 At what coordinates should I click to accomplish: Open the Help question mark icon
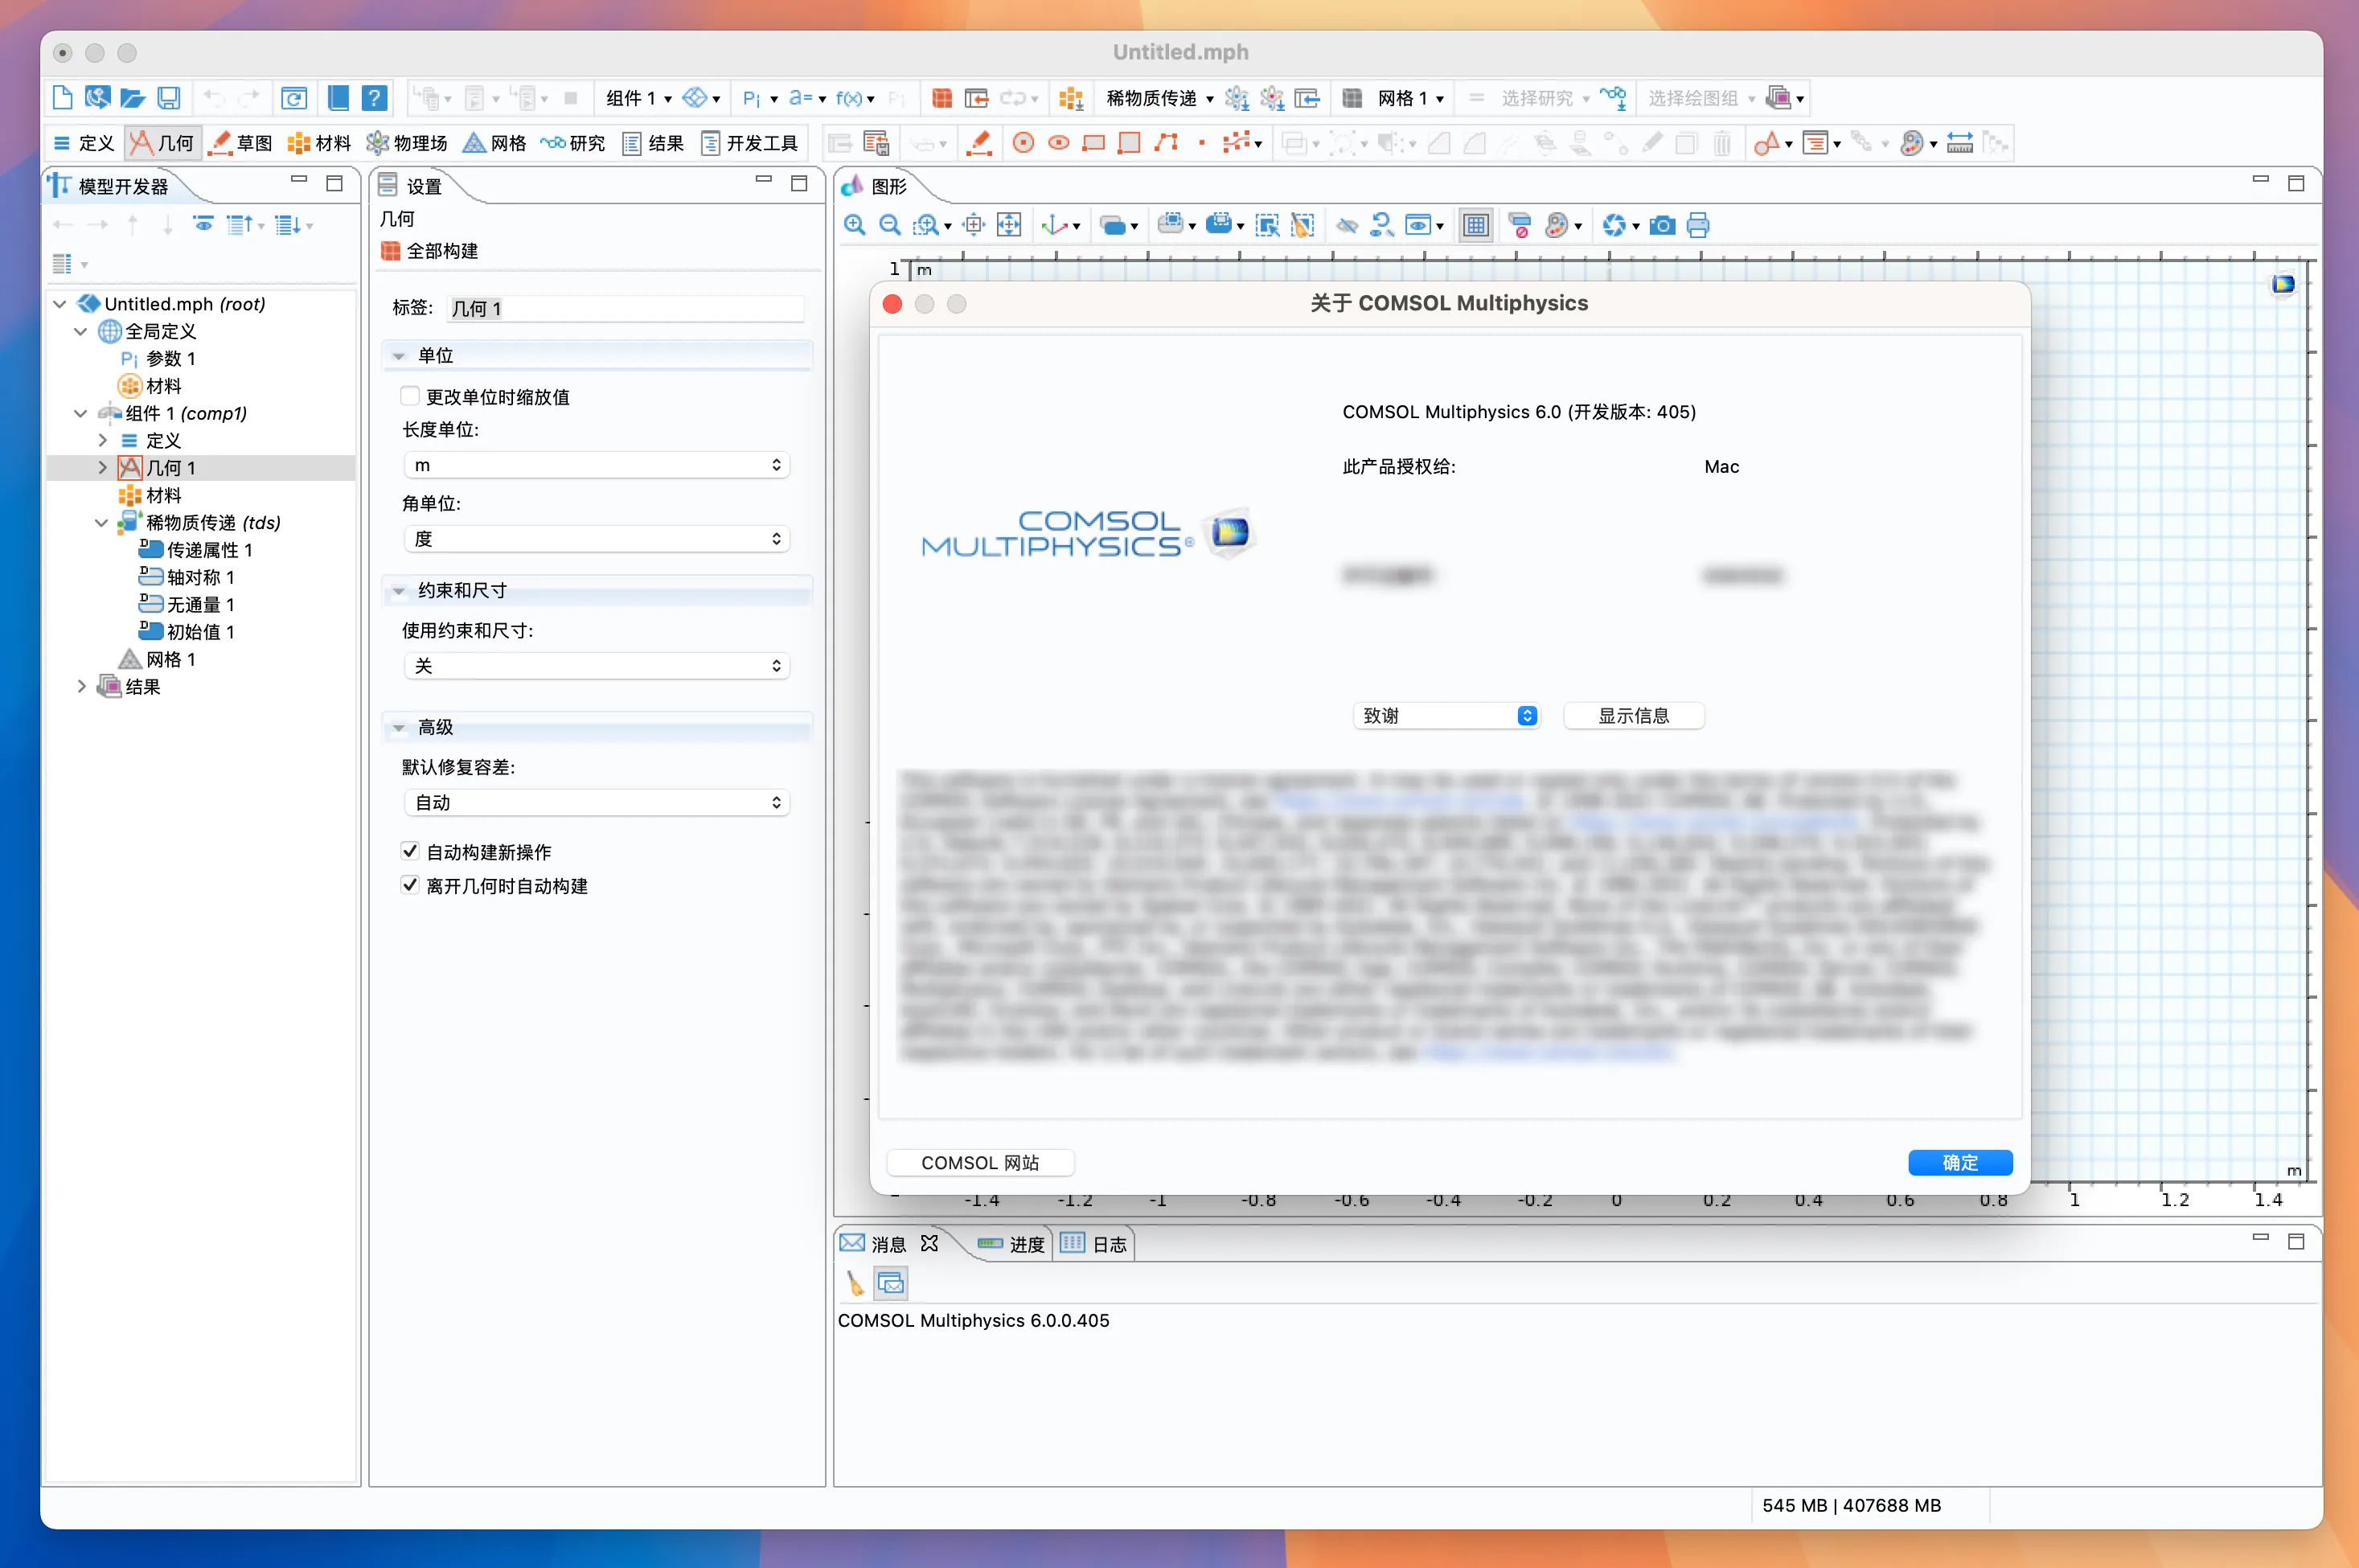click(374, 98)
